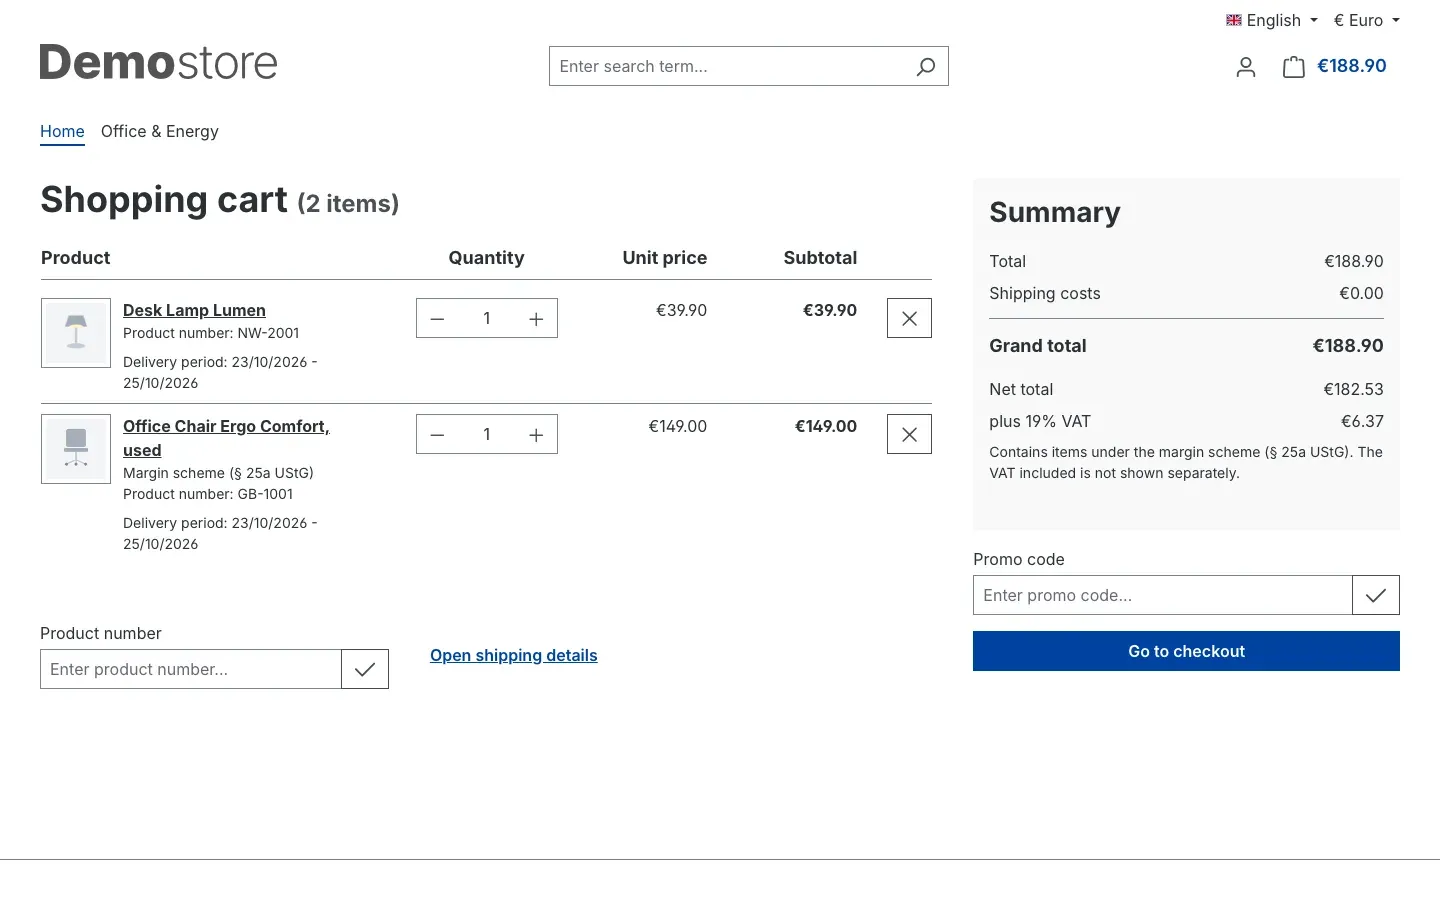Open Office Chair Ergo Comfort product link

point(226,438)
